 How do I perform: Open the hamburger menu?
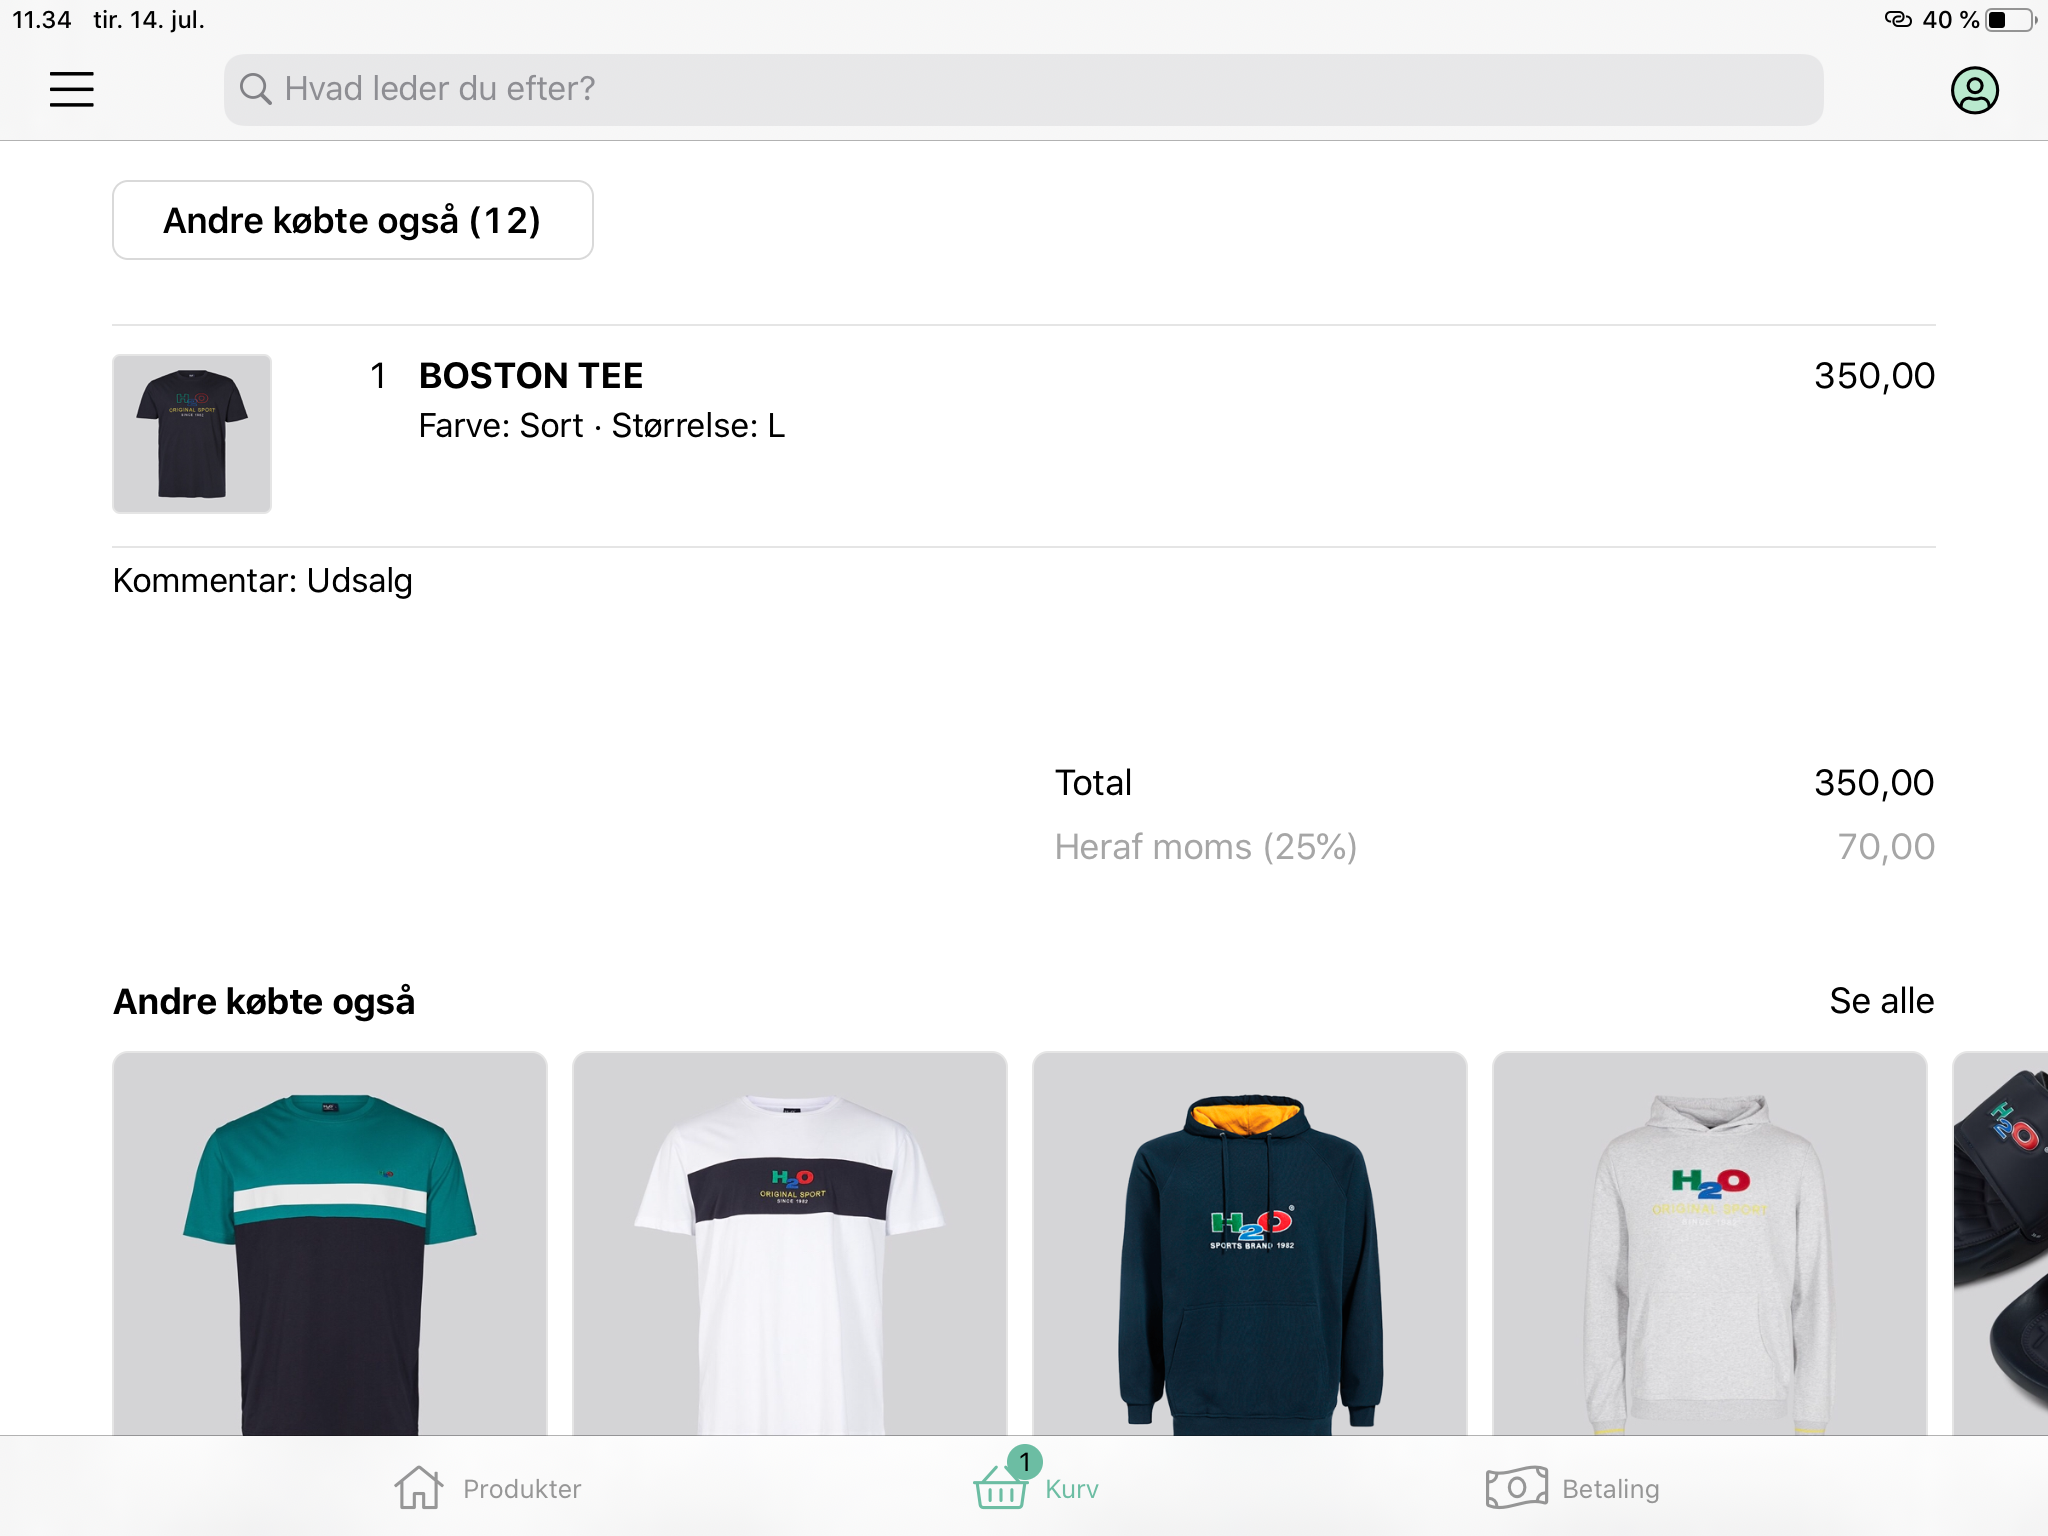coord(72,89)
